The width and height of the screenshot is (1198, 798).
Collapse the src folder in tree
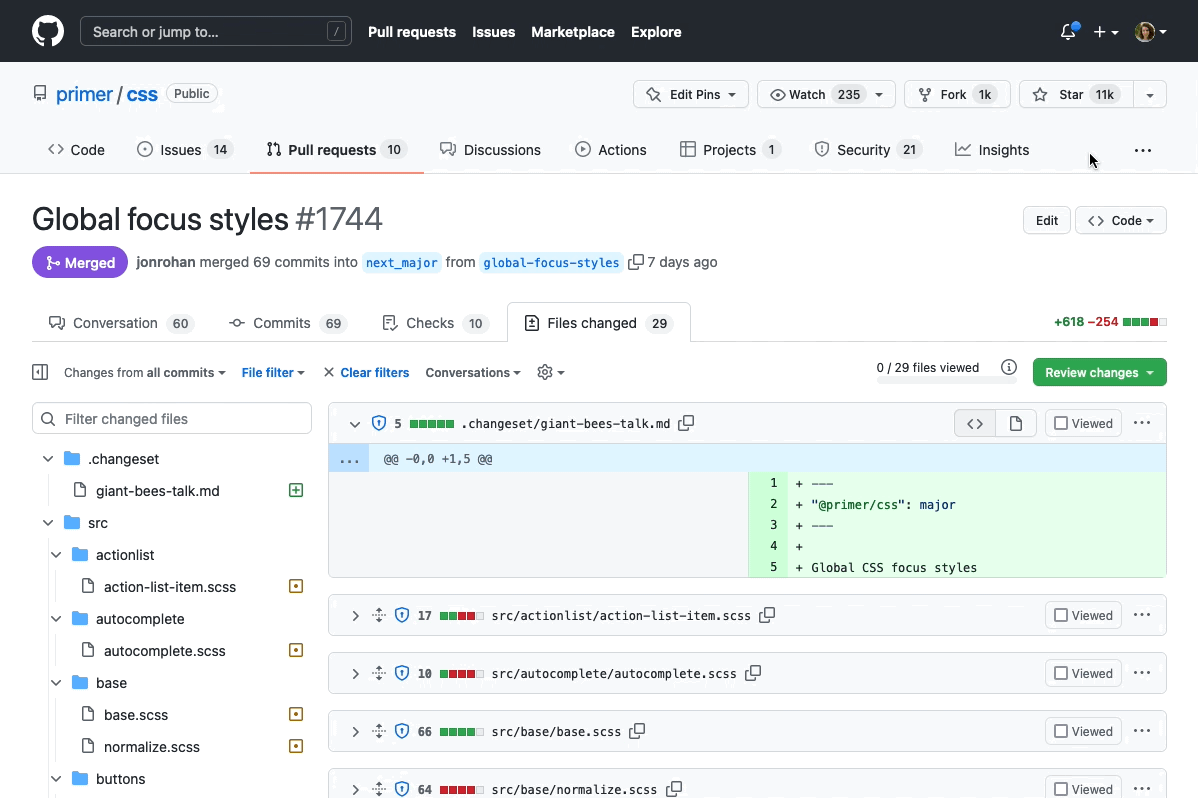point(48,523)
